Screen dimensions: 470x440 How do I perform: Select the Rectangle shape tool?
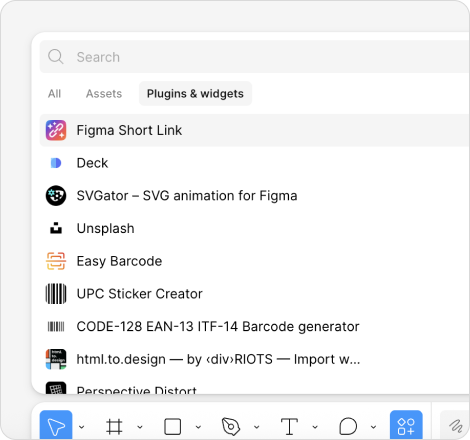pyautogui.click(x=172, y=426)
